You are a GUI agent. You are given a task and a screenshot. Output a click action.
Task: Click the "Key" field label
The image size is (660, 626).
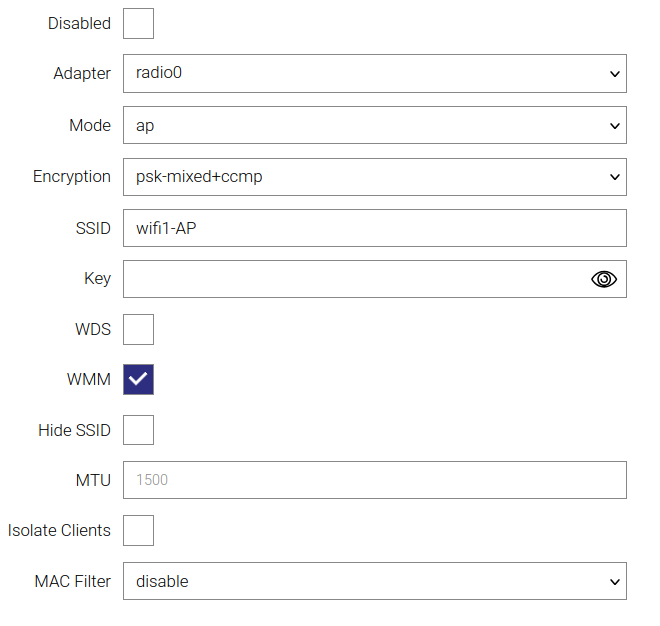[x=97, y=279]
